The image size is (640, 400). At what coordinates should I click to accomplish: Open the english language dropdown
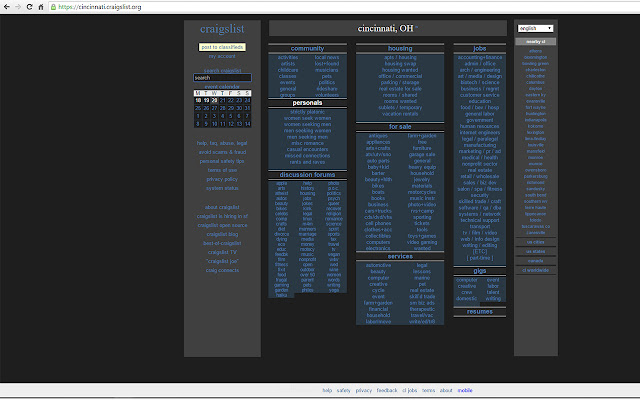click(x=535, y=28)
